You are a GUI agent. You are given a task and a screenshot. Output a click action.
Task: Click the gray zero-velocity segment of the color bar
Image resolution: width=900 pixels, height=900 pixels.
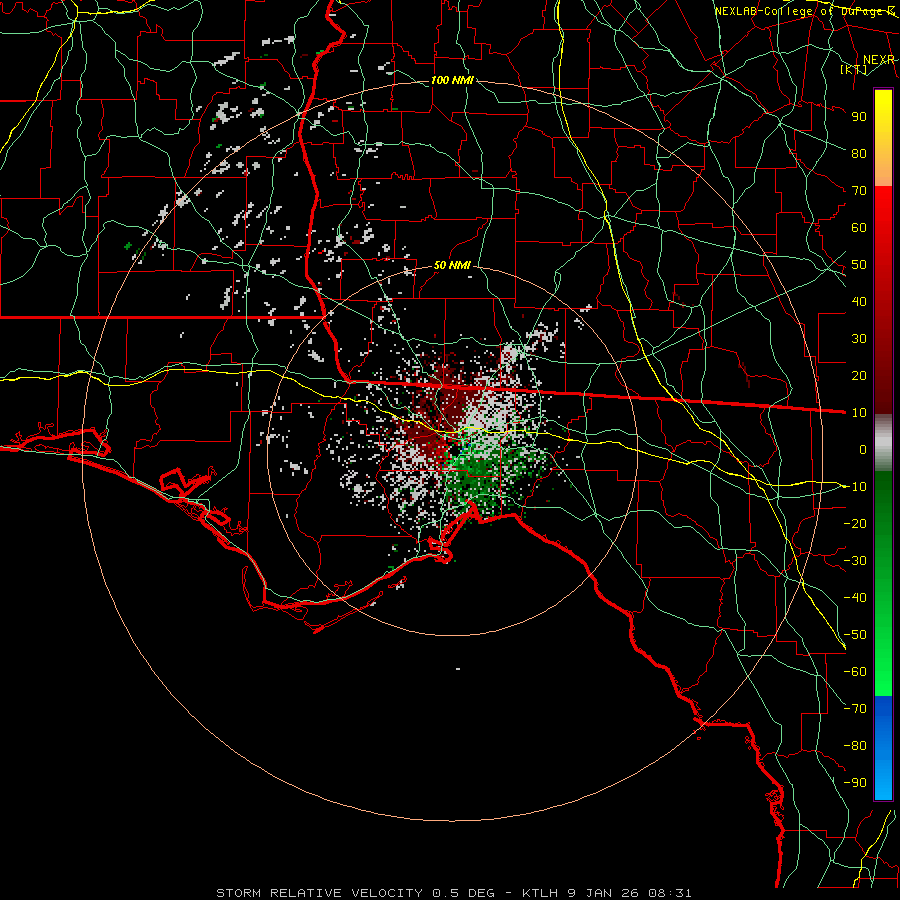point(883,445)
